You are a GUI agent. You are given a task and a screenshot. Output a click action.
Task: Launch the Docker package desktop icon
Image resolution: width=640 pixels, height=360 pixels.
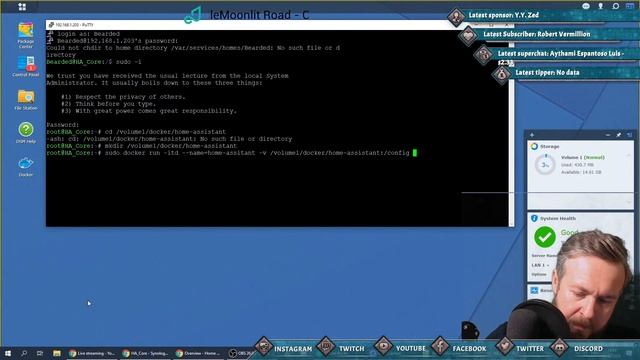[26, 167]
